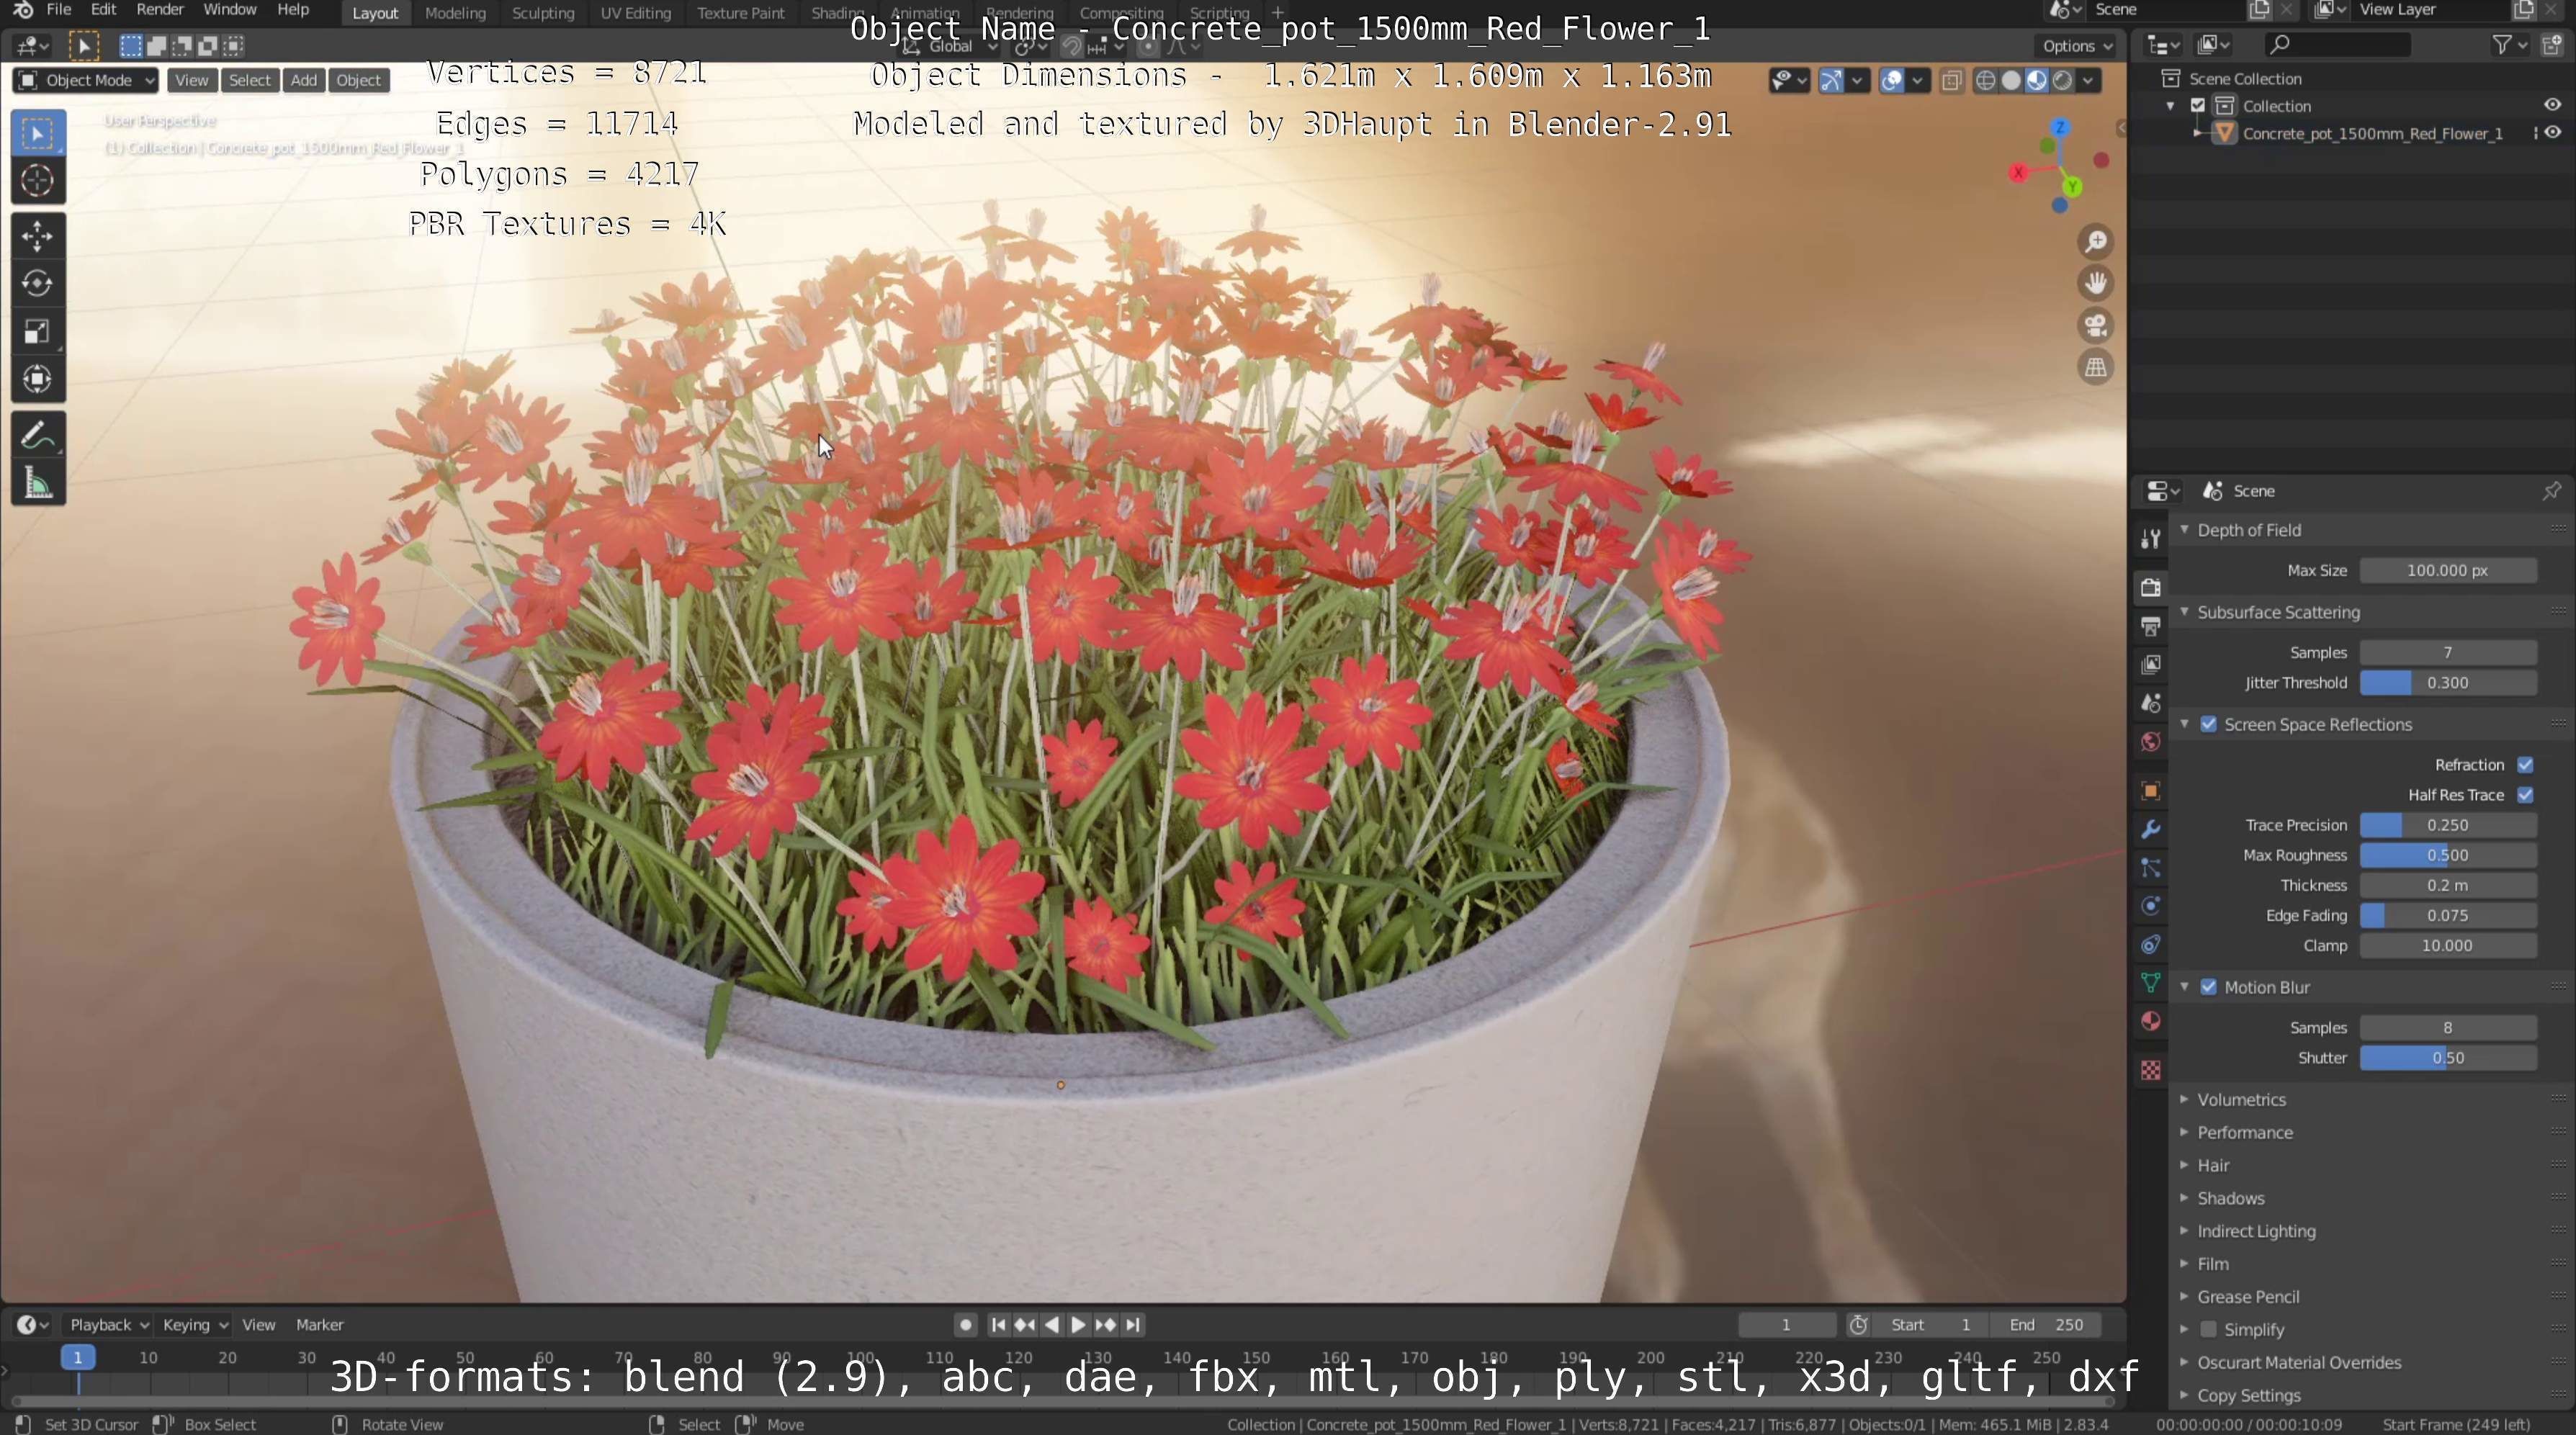
Task: Hide the Collection with eye icon
Action: 2552,105
